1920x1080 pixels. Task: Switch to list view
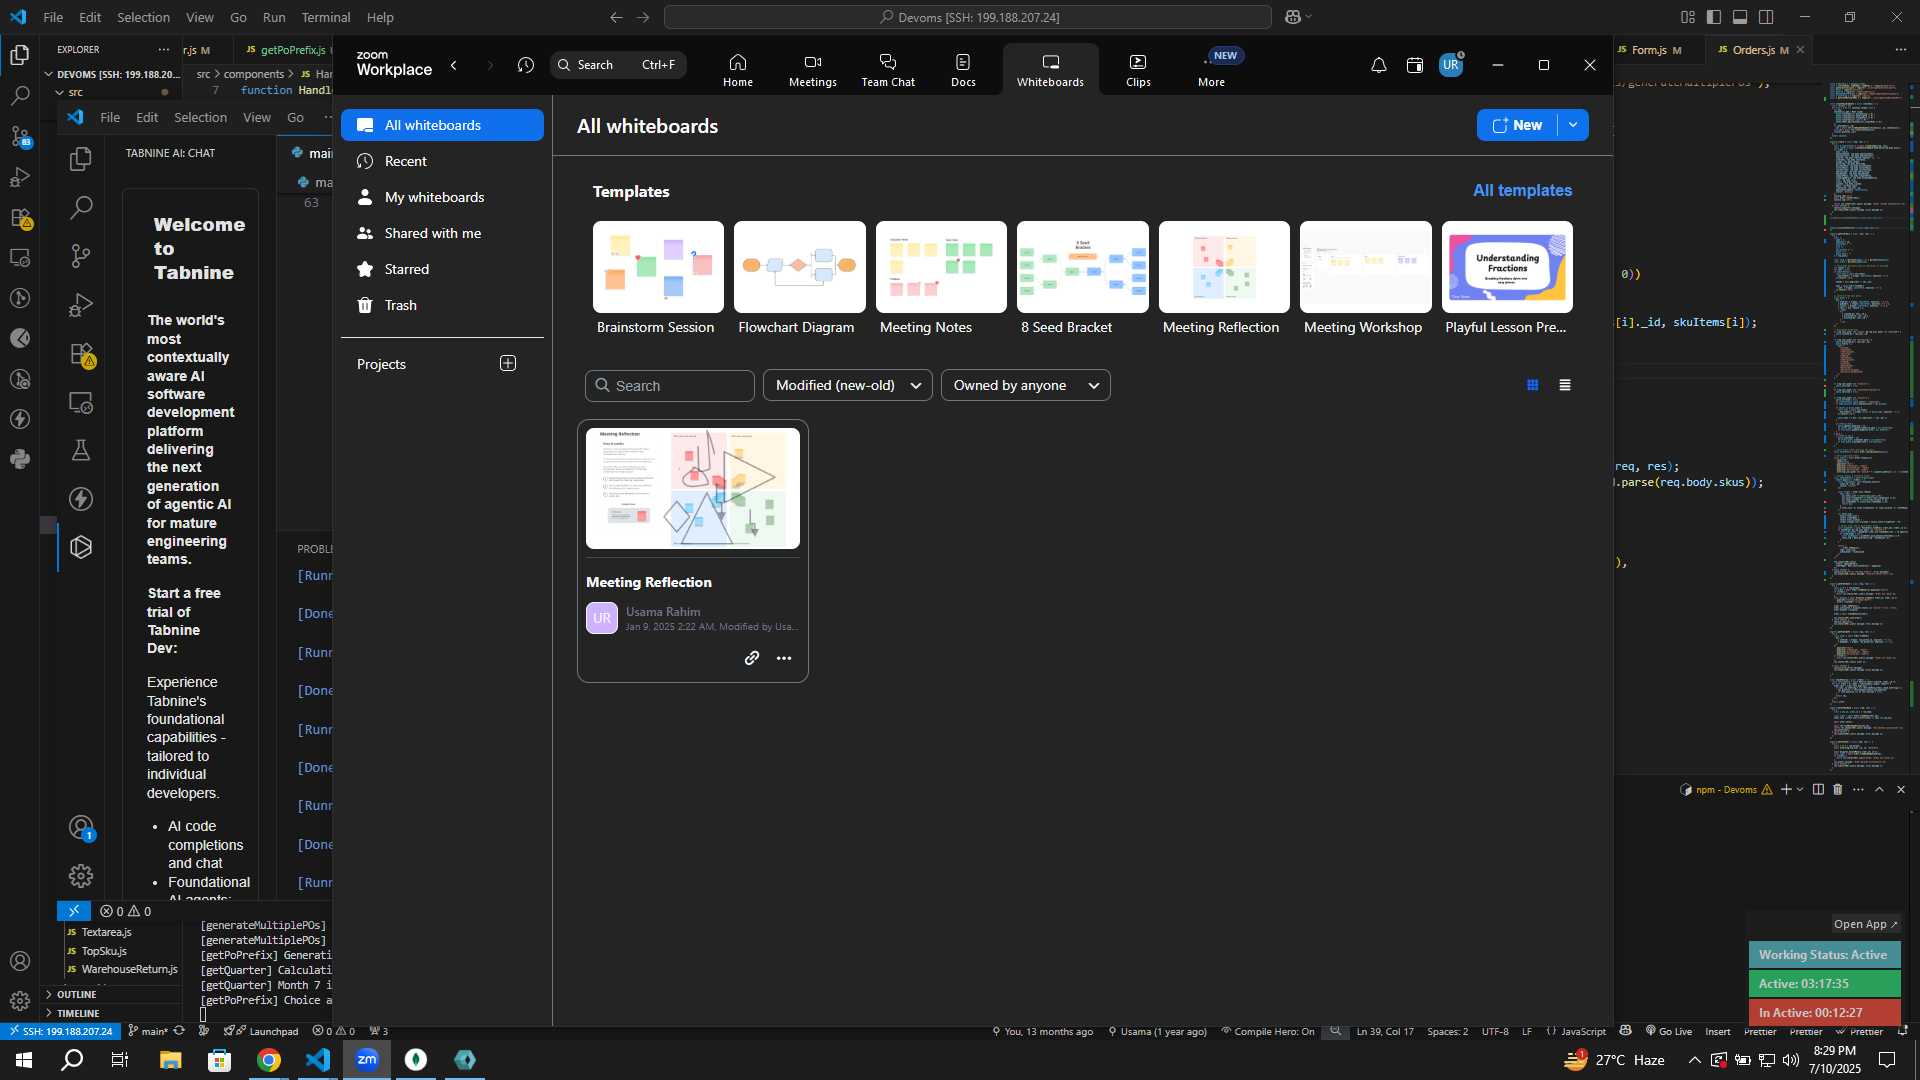1565,385
